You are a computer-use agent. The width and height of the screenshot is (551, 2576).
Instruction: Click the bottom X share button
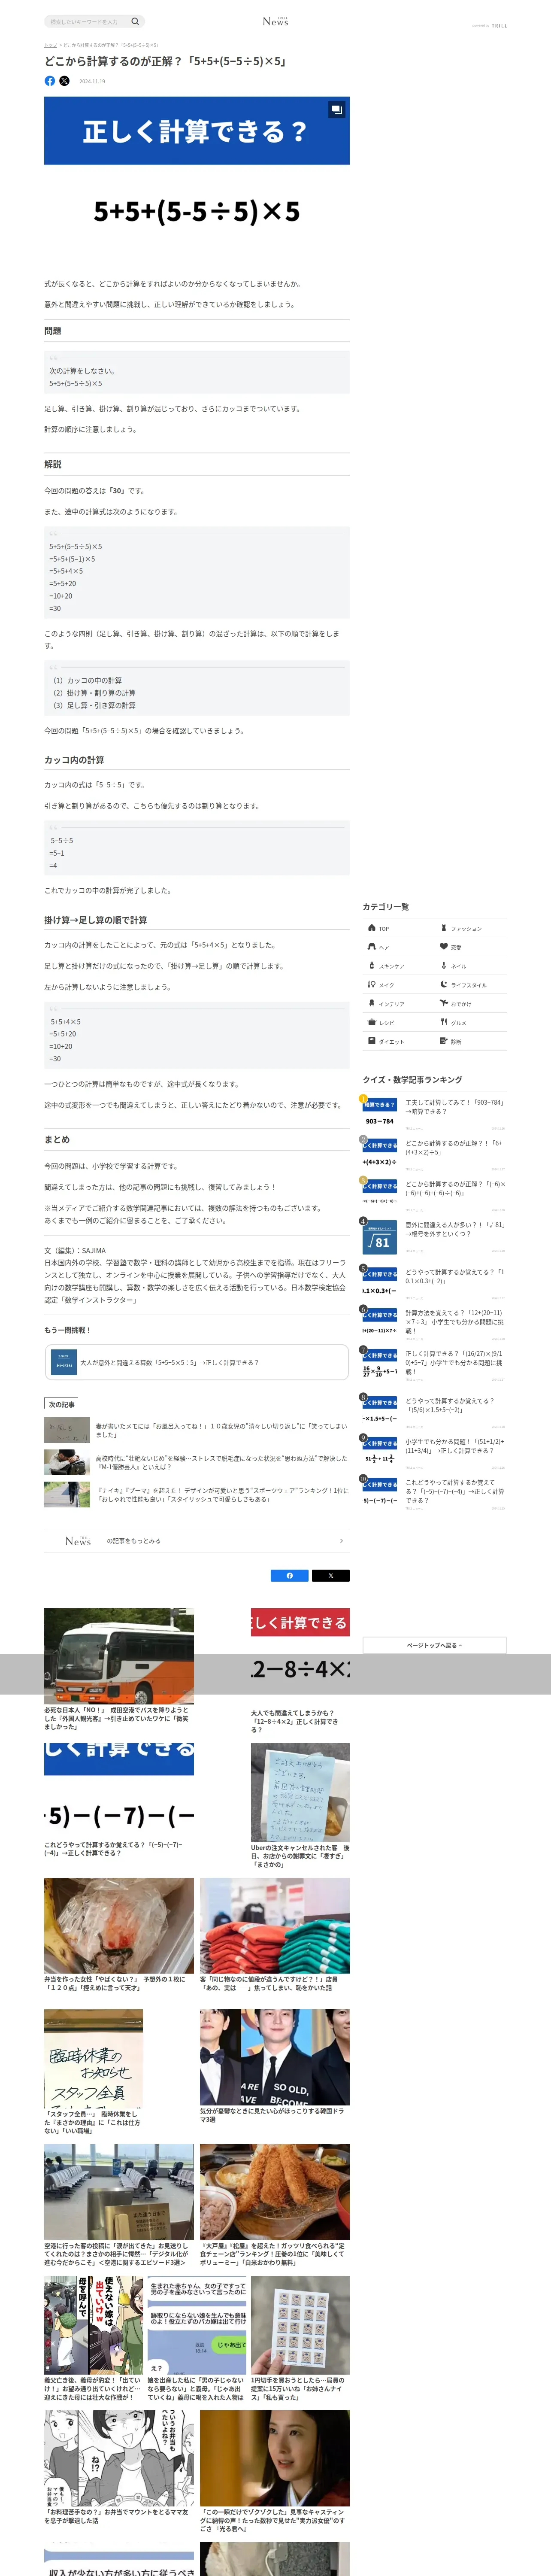[x=331, y=1575]
